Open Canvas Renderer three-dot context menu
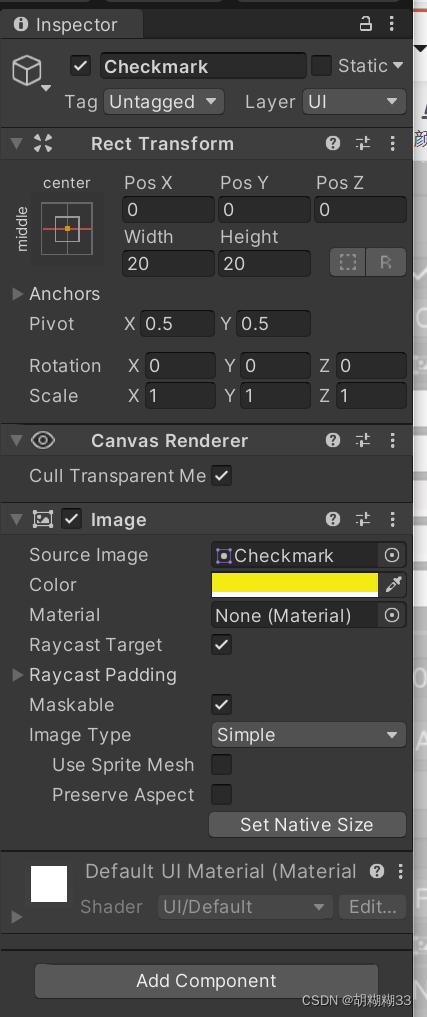This screenshot has width=427, height=1017. pos(392,440)
